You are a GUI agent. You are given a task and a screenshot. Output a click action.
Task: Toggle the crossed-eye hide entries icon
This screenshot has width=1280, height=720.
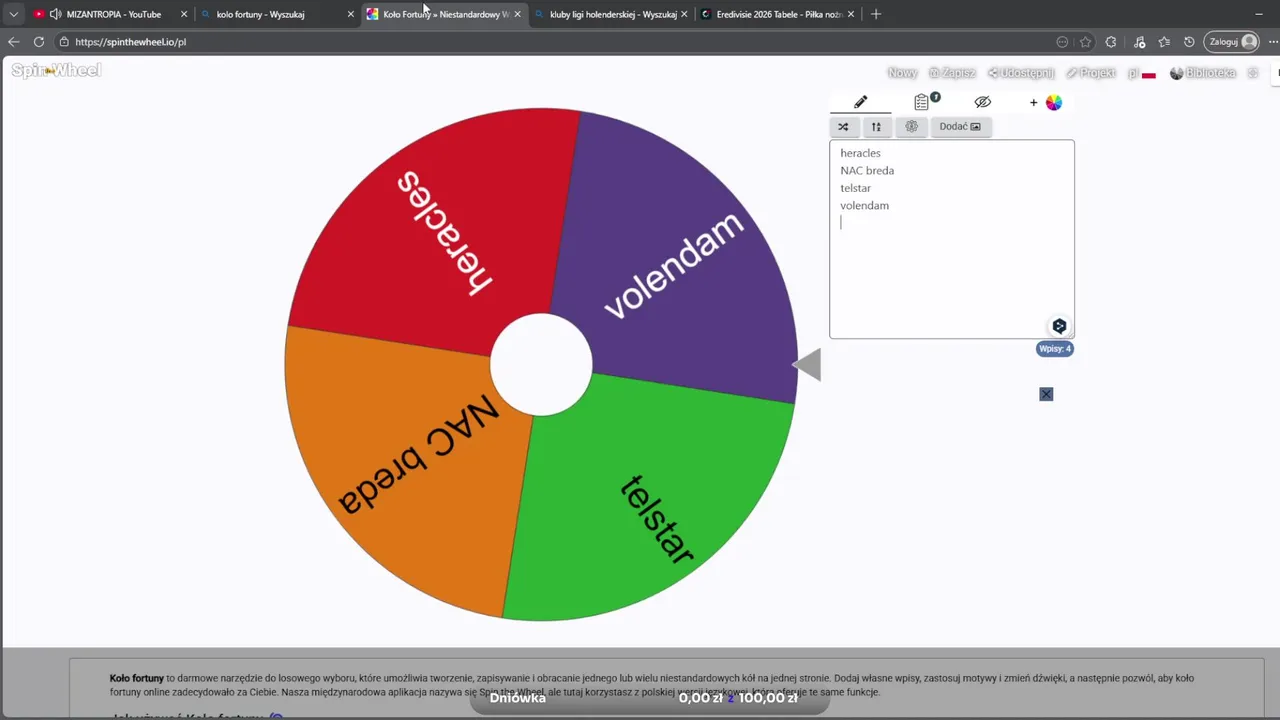tap(983, 102)
